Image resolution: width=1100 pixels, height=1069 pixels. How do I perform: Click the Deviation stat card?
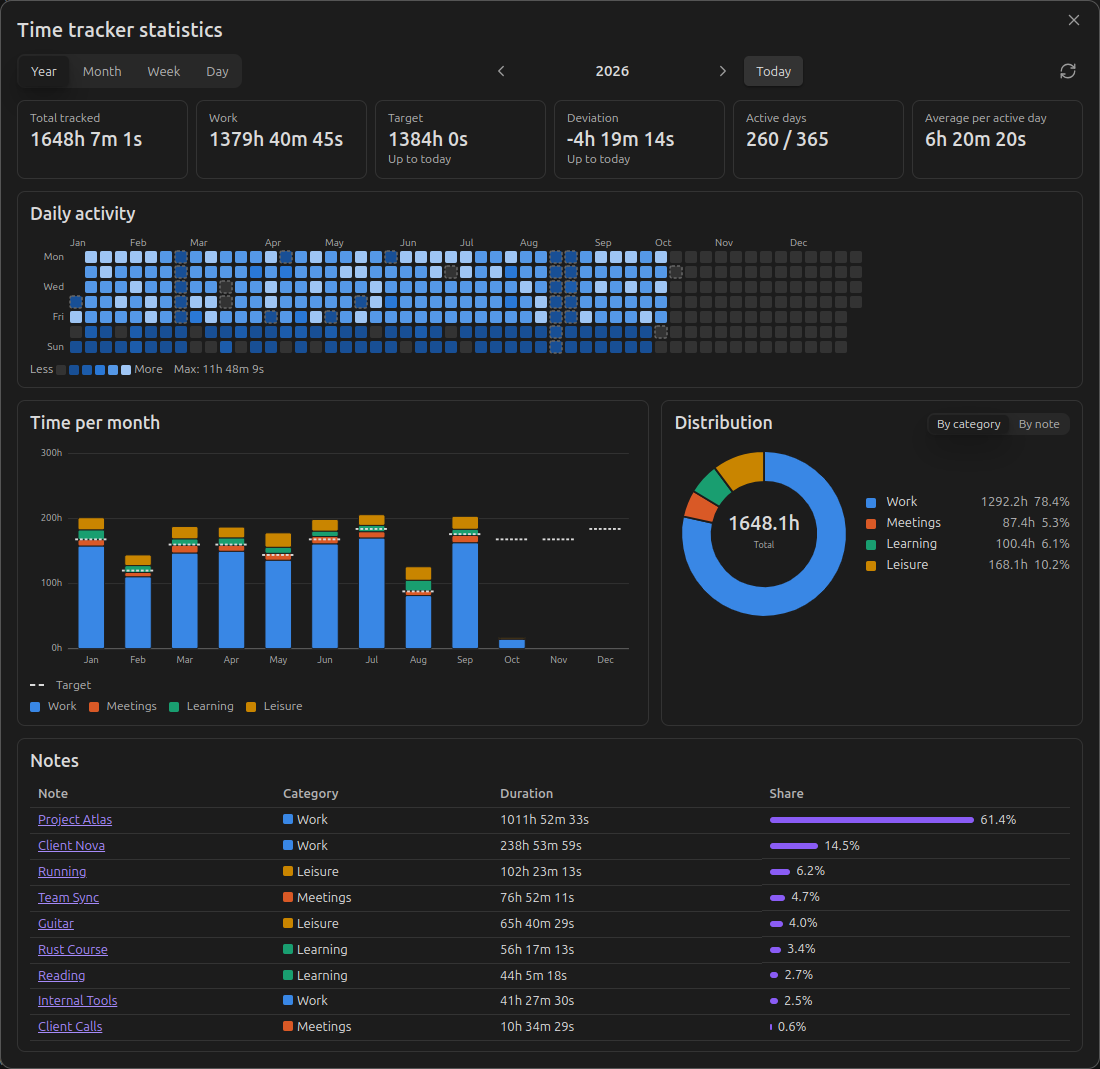point(639,140)
